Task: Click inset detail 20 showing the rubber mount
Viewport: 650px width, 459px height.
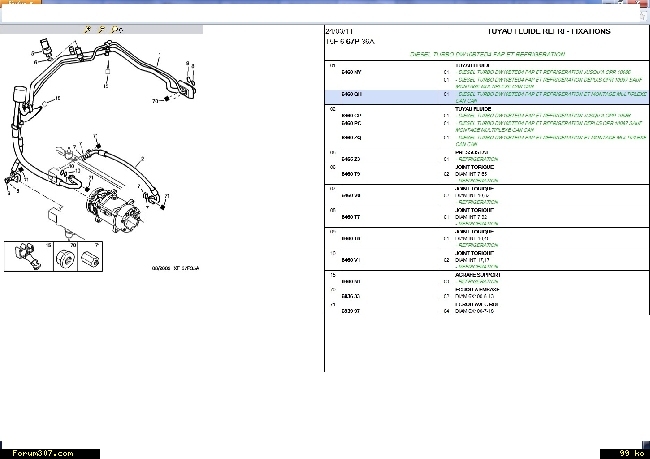Action: tap(65, 256)
